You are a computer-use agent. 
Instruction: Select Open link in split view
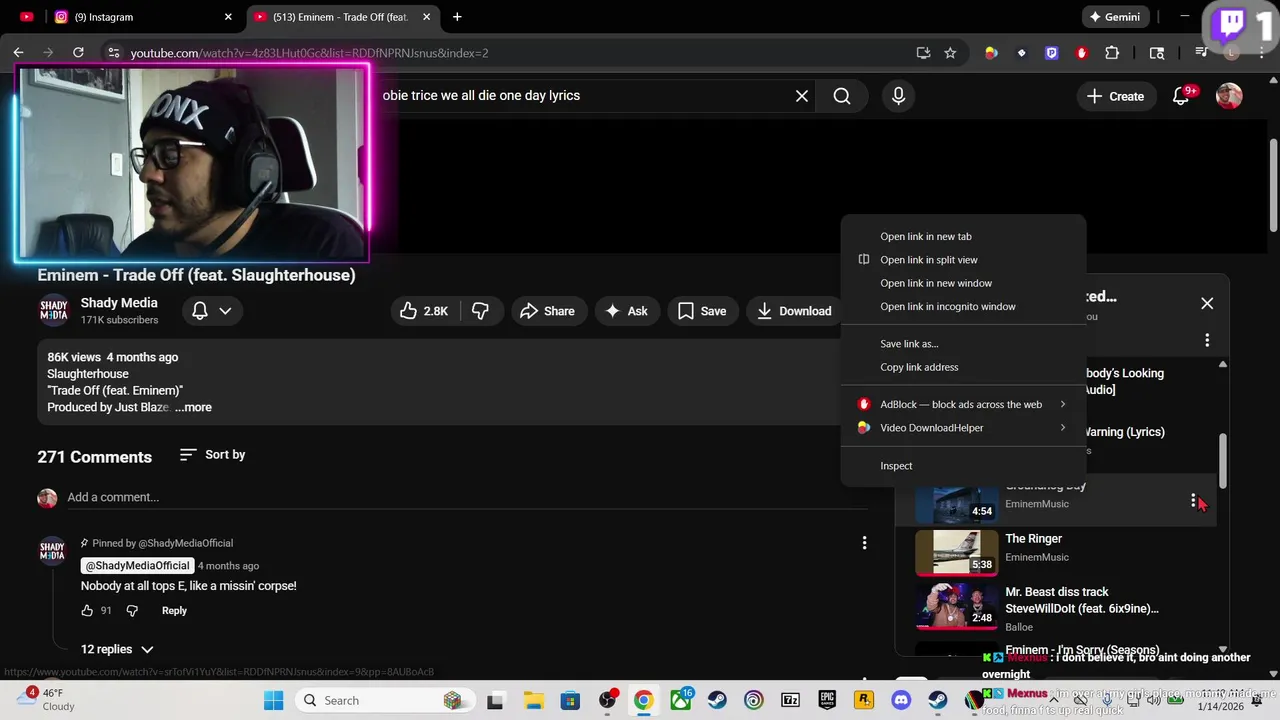point(963,260)
